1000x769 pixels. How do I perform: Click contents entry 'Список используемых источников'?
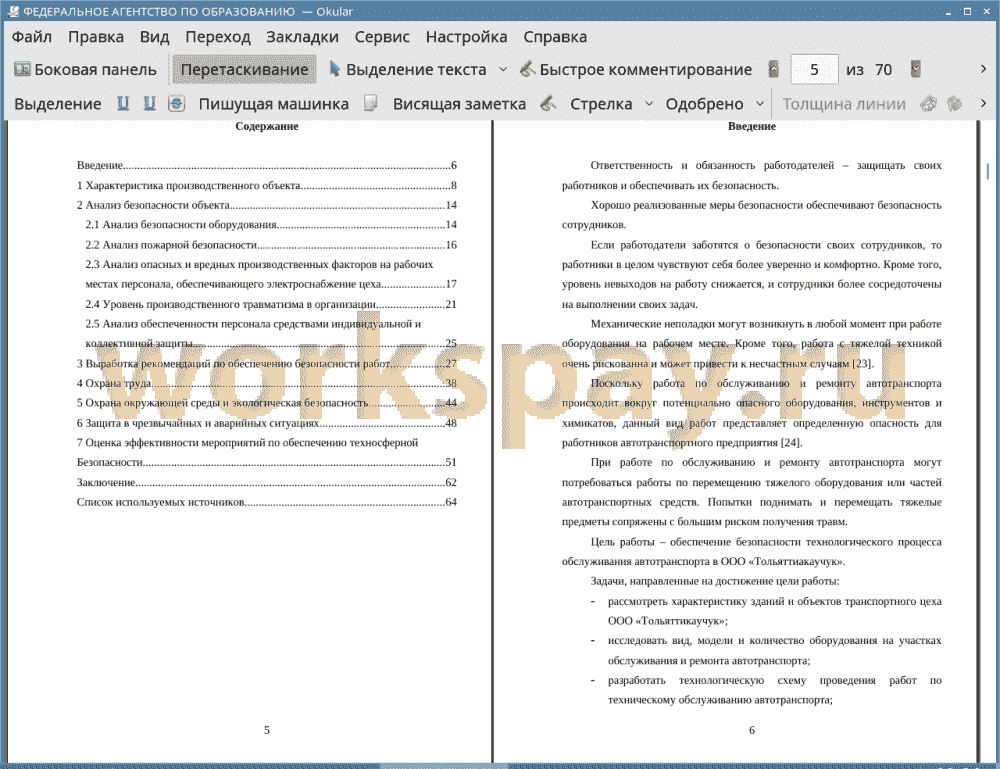(x=267, y=502)
